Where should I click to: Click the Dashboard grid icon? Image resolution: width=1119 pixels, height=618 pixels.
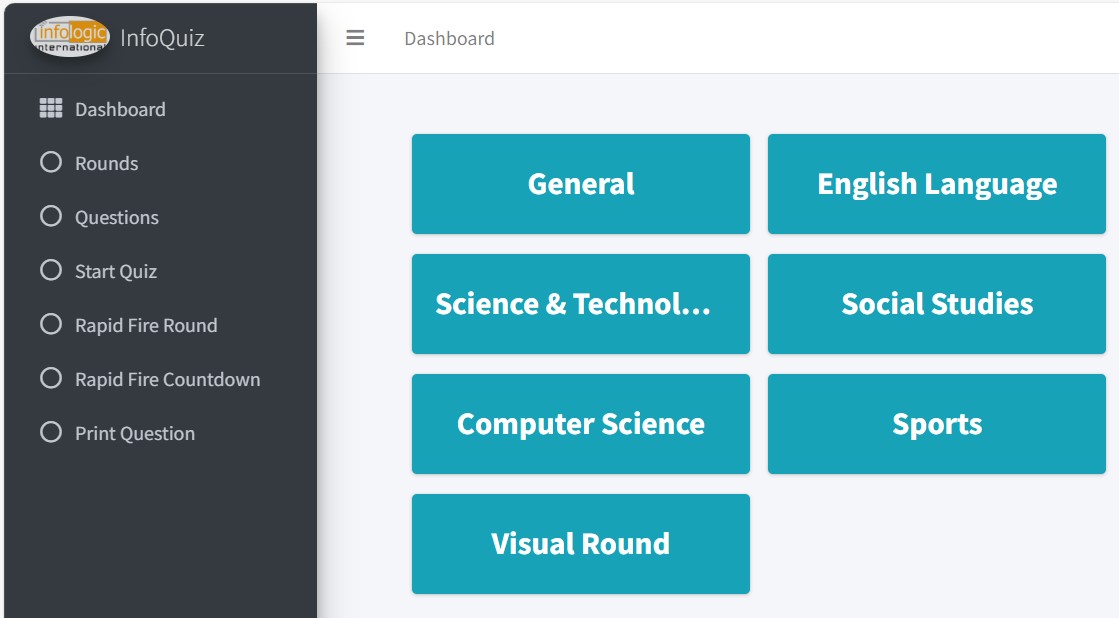coord(51,109)
